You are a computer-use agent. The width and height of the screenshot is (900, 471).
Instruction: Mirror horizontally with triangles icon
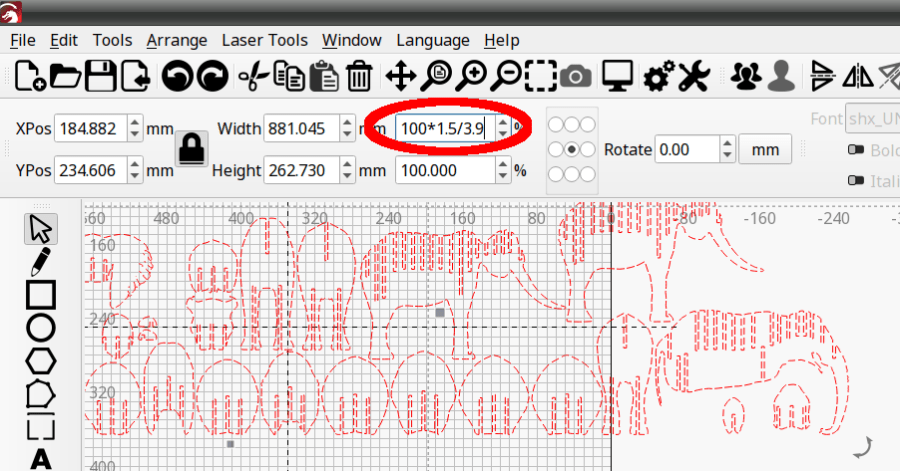(858, 76)
